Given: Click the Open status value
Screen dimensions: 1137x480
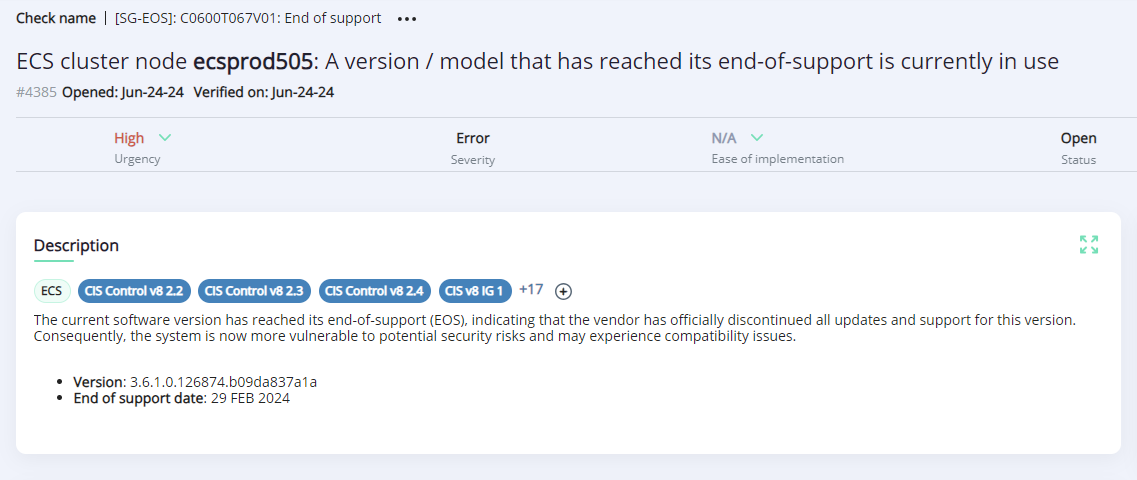Looking at the screenshot, I should tap(1078, 138).
